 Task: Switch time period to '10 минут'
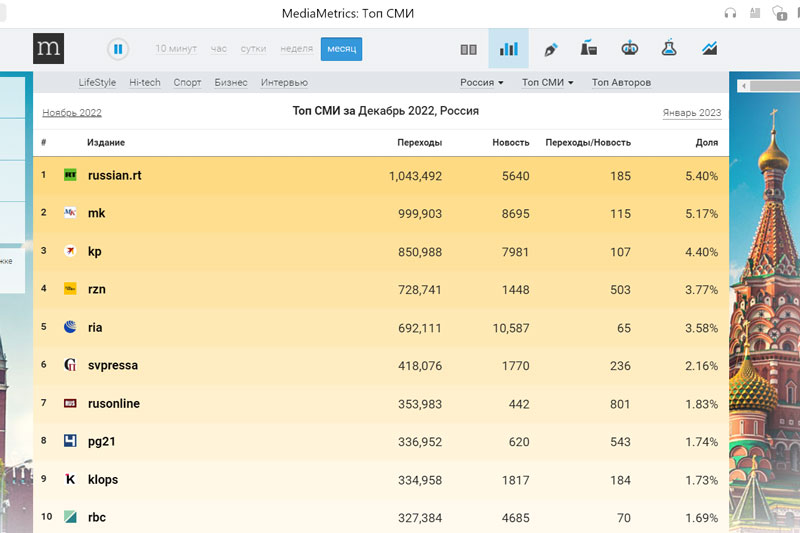[176, 49]
